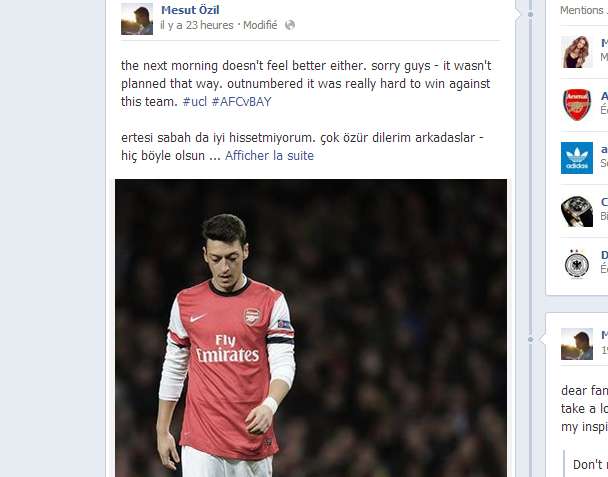Open the #AFCvBAY hashtag
Viewport: 608px width, 477px height.
click(241, 102)
